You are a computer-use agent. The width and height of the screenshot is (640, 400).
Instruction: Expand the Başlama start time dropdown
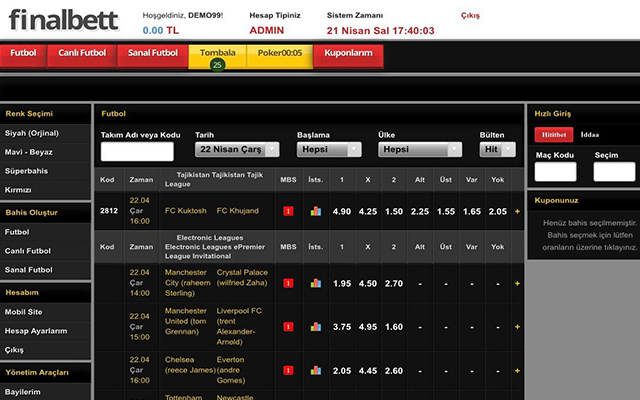click(x=329, y=149)
